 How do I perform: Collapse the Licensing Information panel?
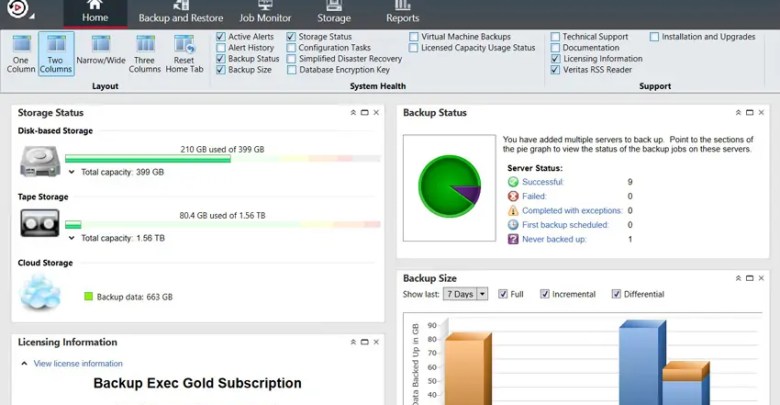353,342
